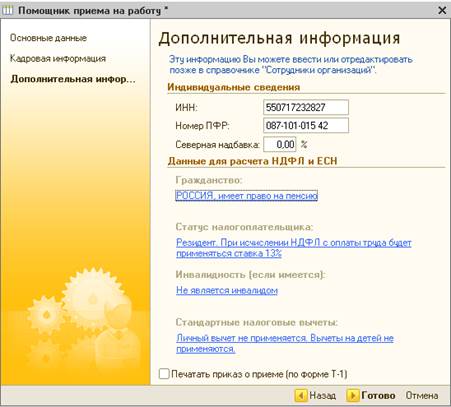Screen dimensions: 451x407
Task: Click the Готово button label
Action: 378,396
